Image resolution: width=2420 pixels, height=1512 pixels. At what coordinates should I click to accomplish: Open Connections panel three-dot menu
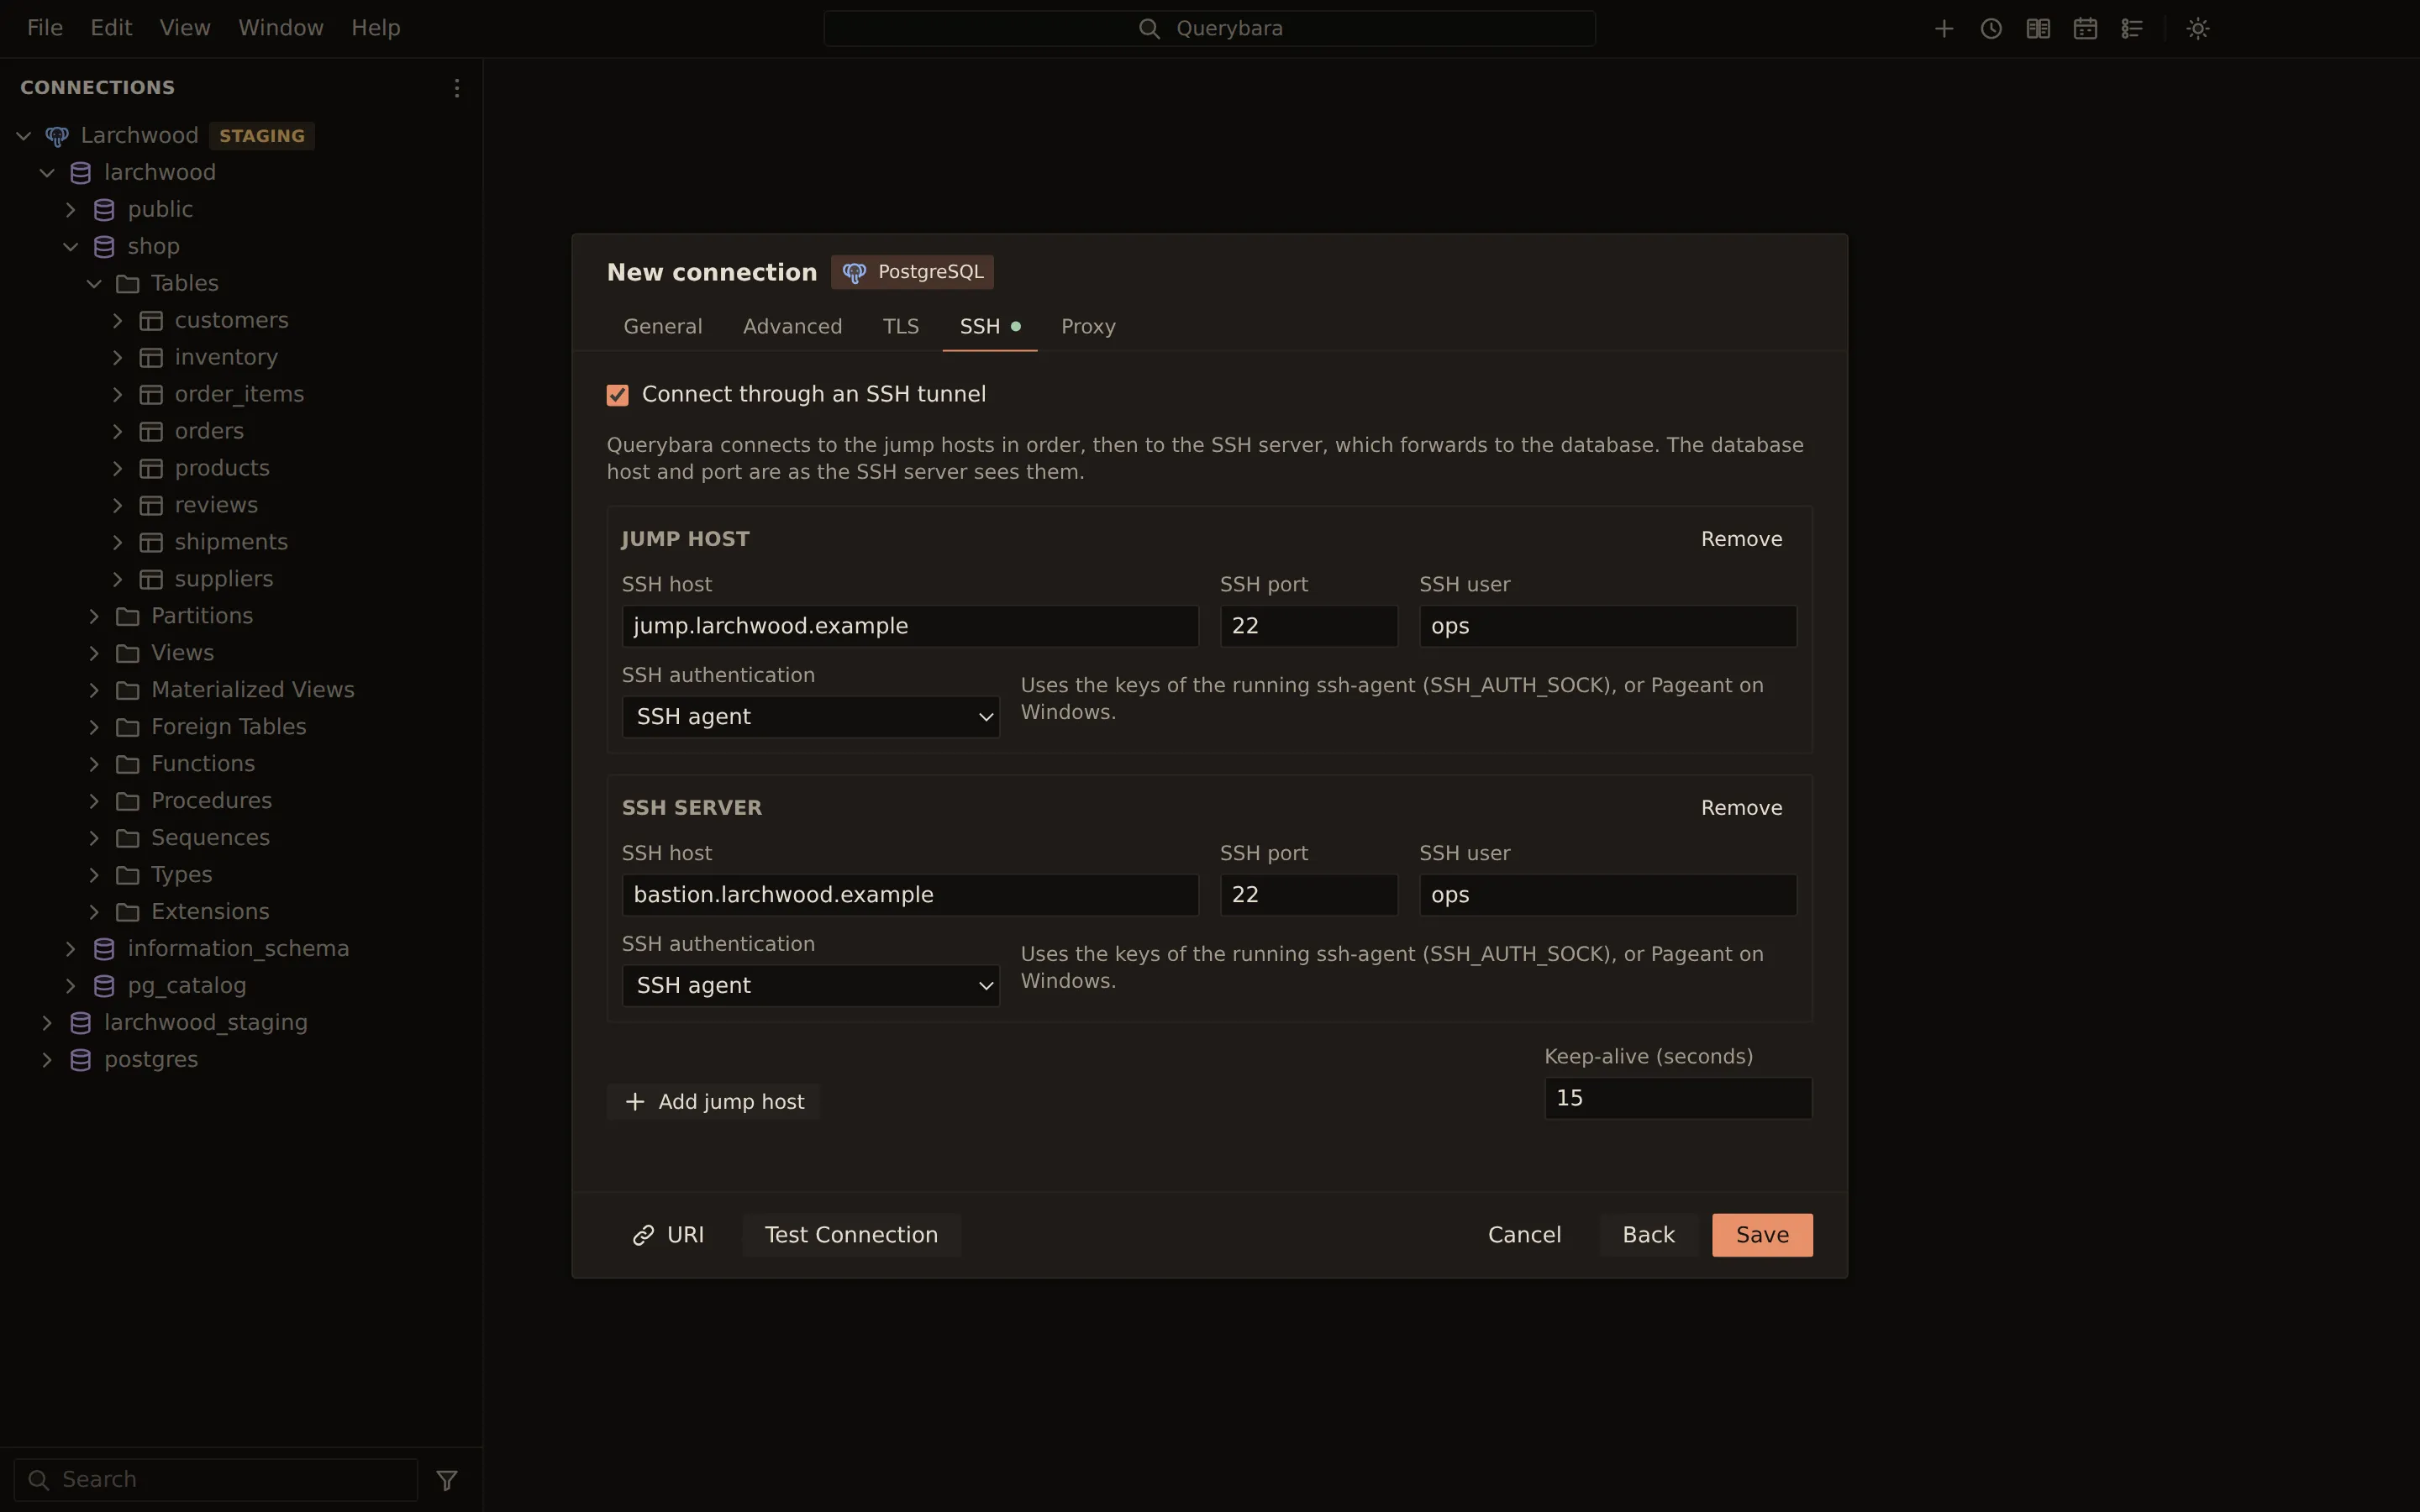[x=456, y=88]
